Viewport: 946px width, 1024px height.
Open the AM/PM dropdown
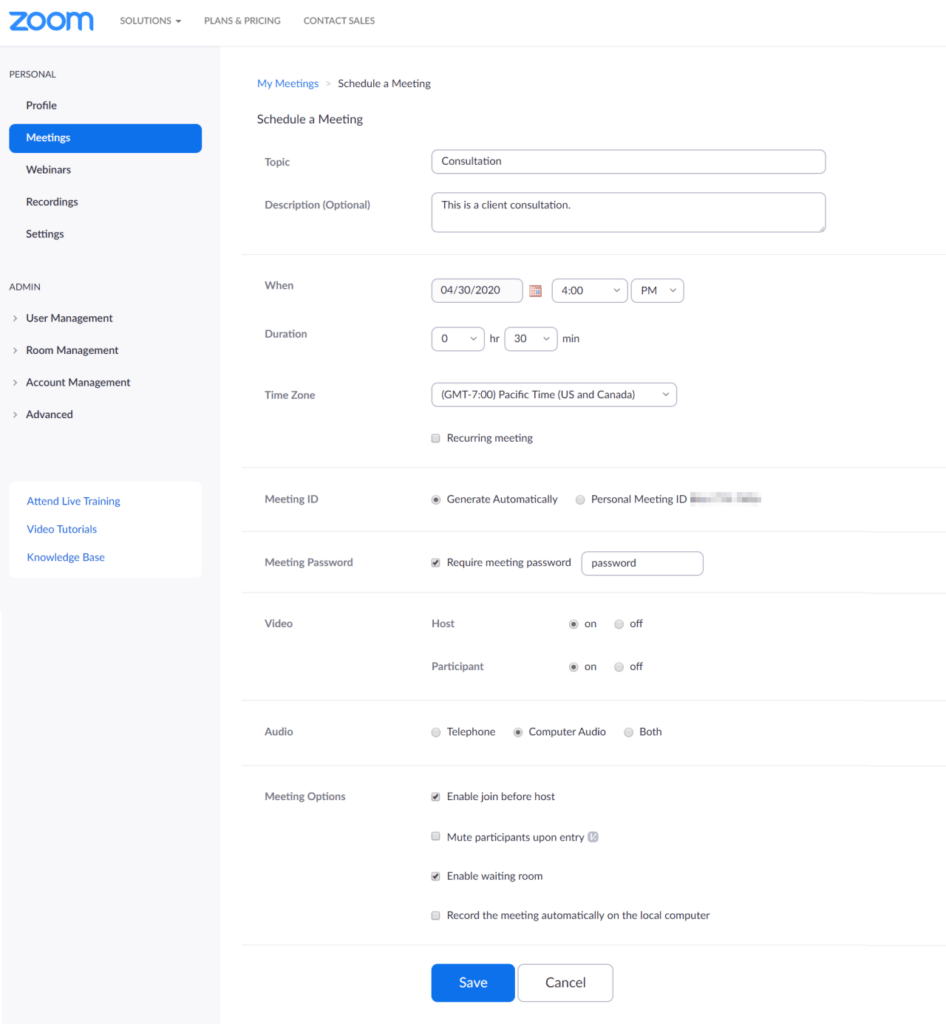coord(657,290)
